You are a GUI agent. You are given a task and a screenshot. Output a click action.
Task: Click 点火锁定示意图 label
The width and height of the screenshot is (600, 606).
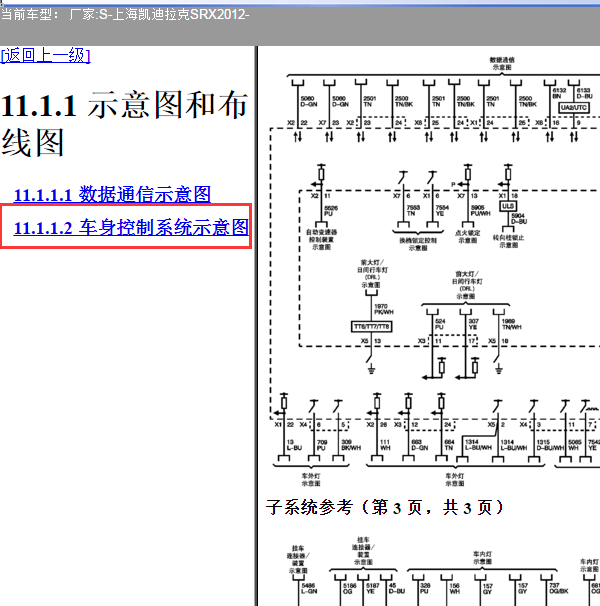468,237
